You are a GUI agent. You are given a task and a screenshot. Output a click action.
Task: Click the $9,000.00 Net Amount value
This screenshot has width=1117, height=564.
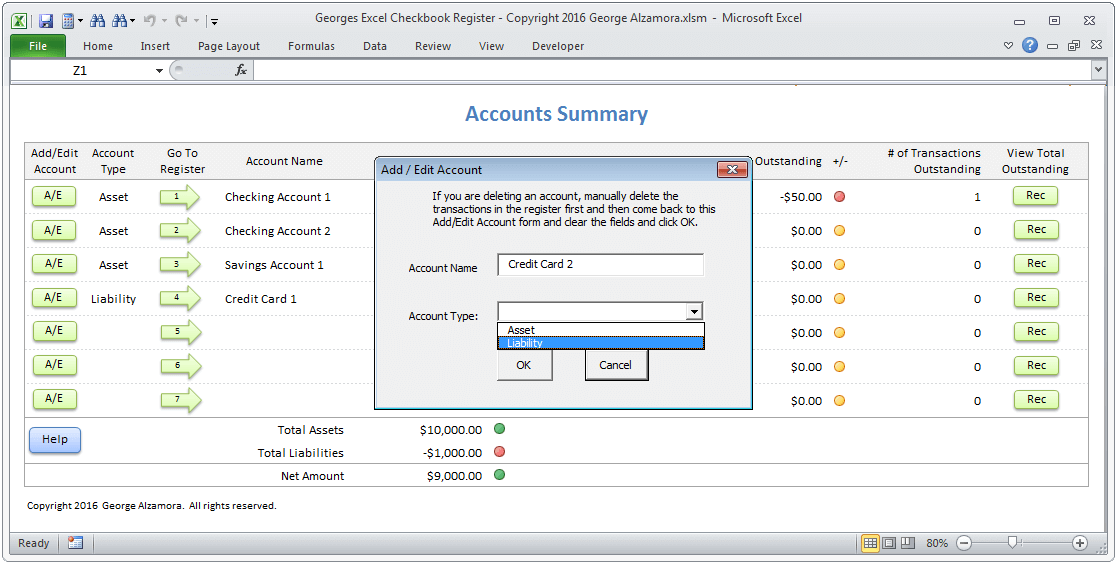click(454, 476)
